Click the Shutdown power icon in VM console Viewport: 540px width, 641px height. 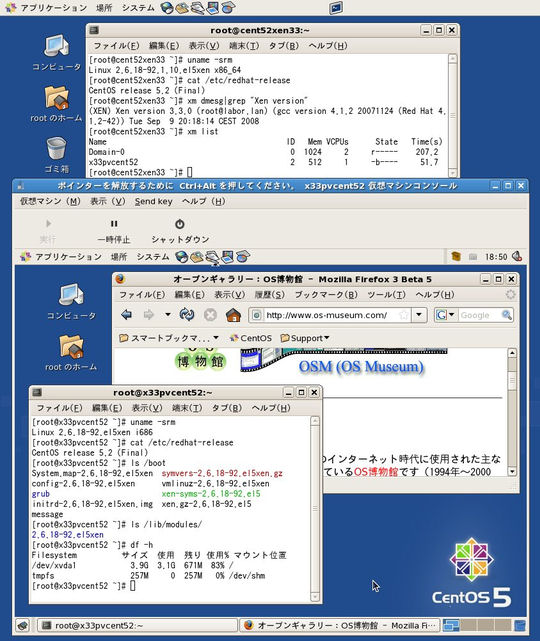point(180,224)
